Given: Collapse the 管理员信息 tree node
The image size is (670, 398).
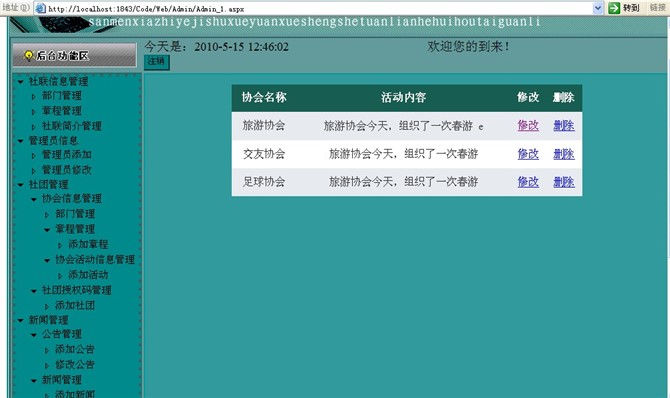Looking at the screenshot, I should (21, 141).
